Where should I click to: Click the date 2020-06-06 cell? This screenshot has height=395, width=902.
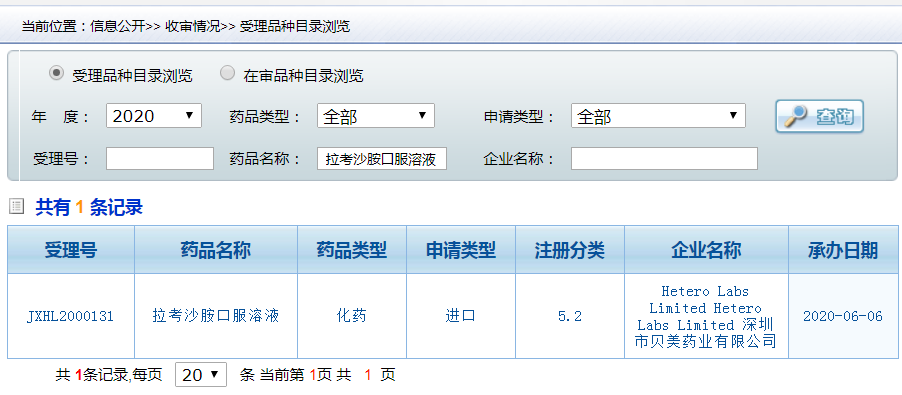843,316
